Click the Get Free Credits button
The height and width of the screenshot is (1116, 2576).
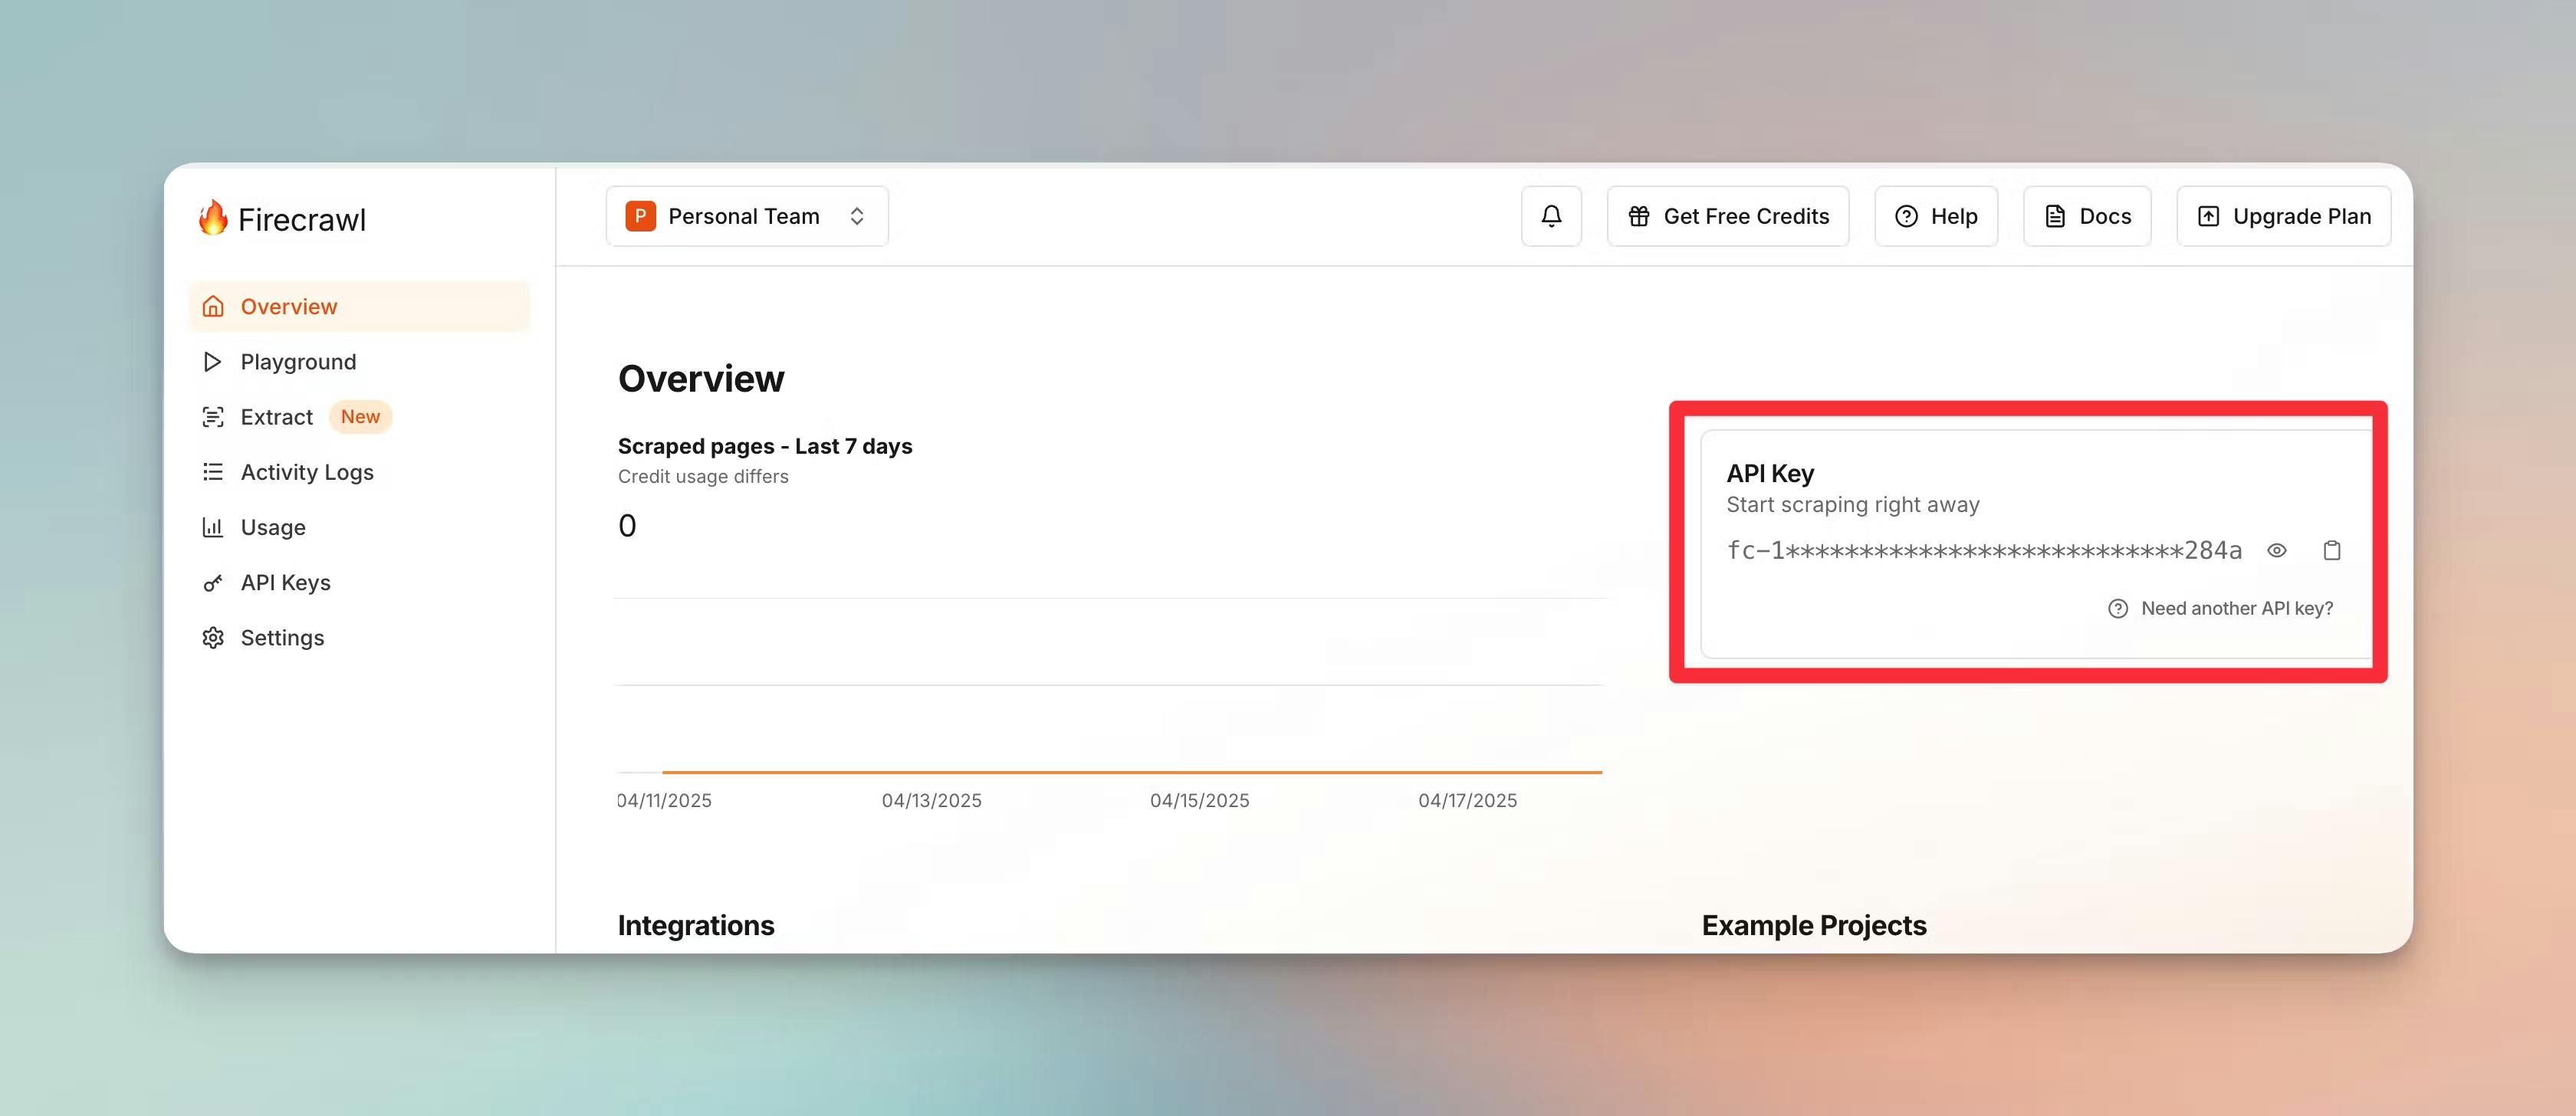click(1727, 216)
